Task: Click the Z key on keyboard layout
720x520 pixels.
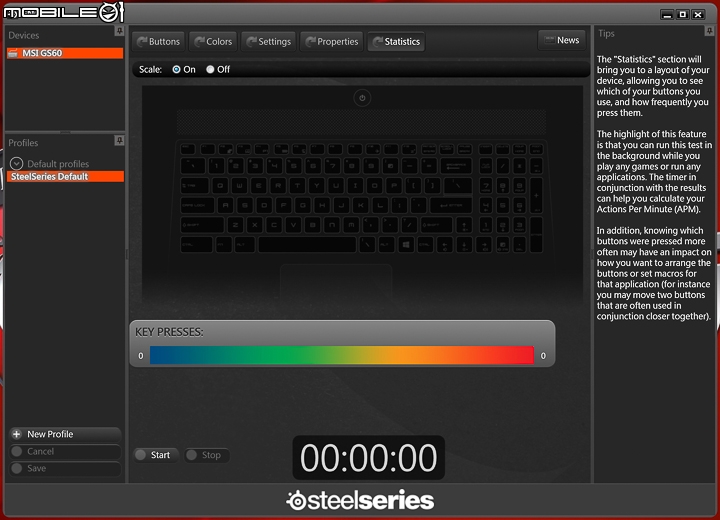Action: (x=235, y=225)
